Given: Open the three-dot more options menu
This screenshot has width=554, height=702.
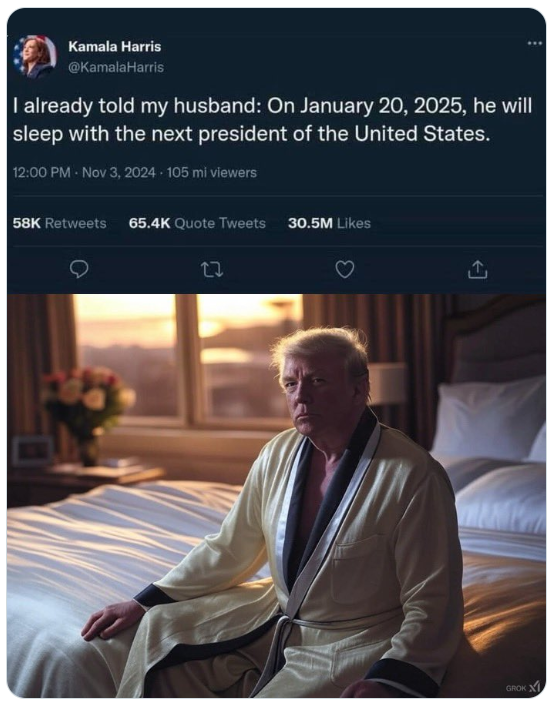Looking at the screenshot, I should 534,43.
